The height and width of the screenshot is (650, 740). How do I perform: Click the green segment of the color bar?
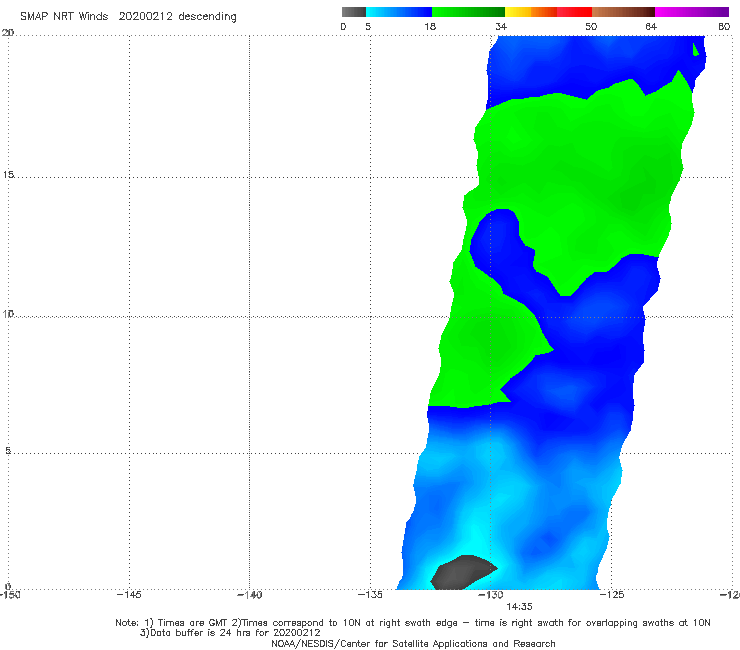[x=468, y=12]
